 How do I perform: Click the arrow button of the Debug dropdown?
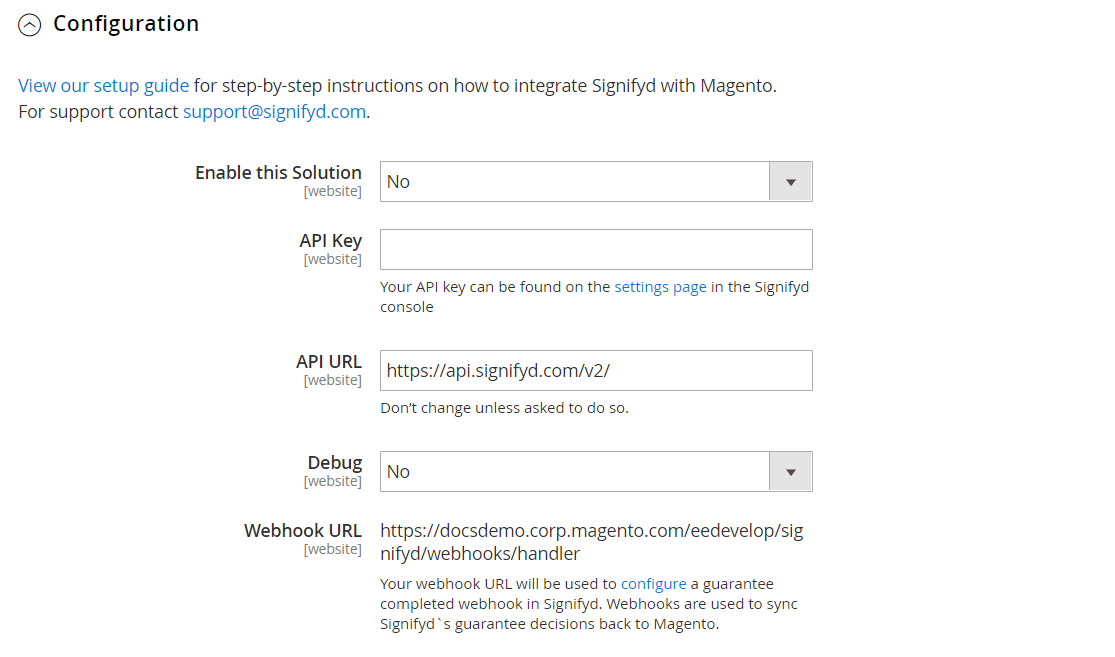[x=790, y=471]
